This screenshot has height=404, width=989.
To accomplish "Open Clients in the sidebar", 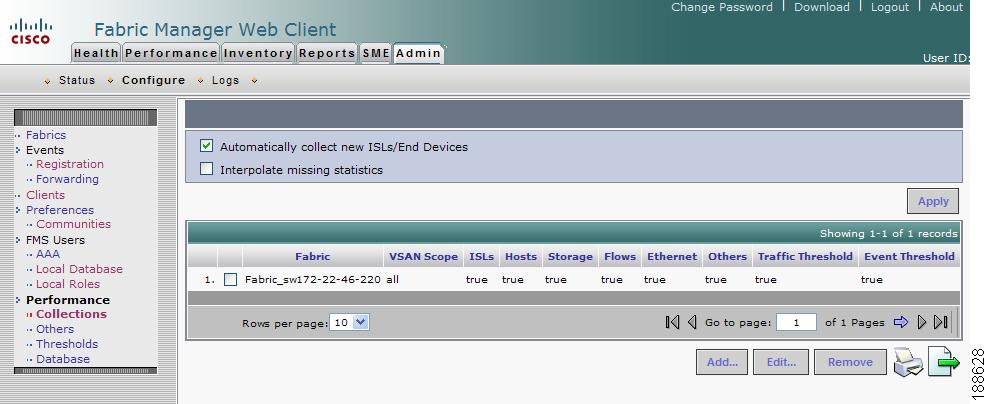I will [45, 195].
